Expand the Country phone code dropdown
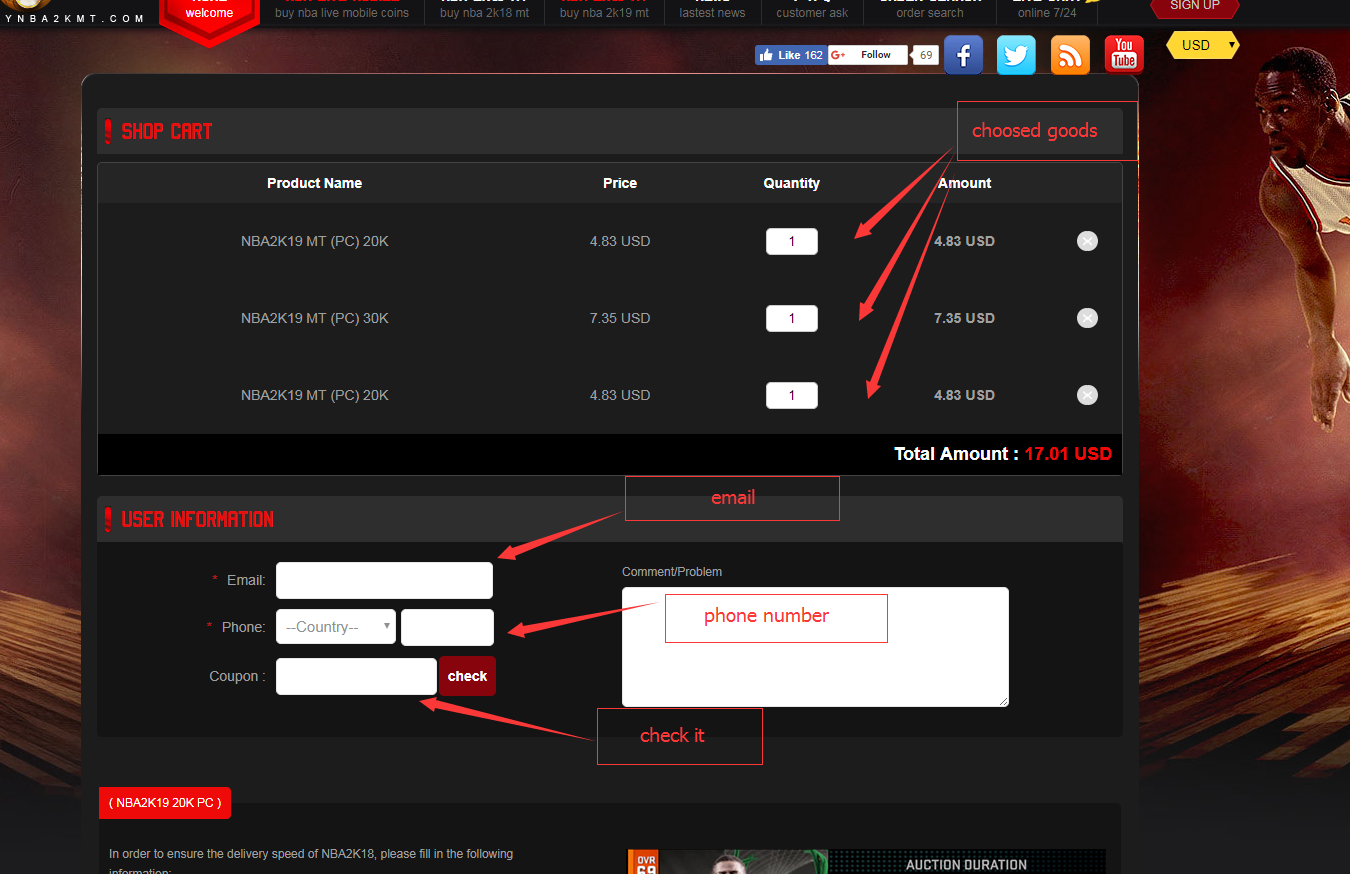This screenshot has height=874, width=1350. 336,627
